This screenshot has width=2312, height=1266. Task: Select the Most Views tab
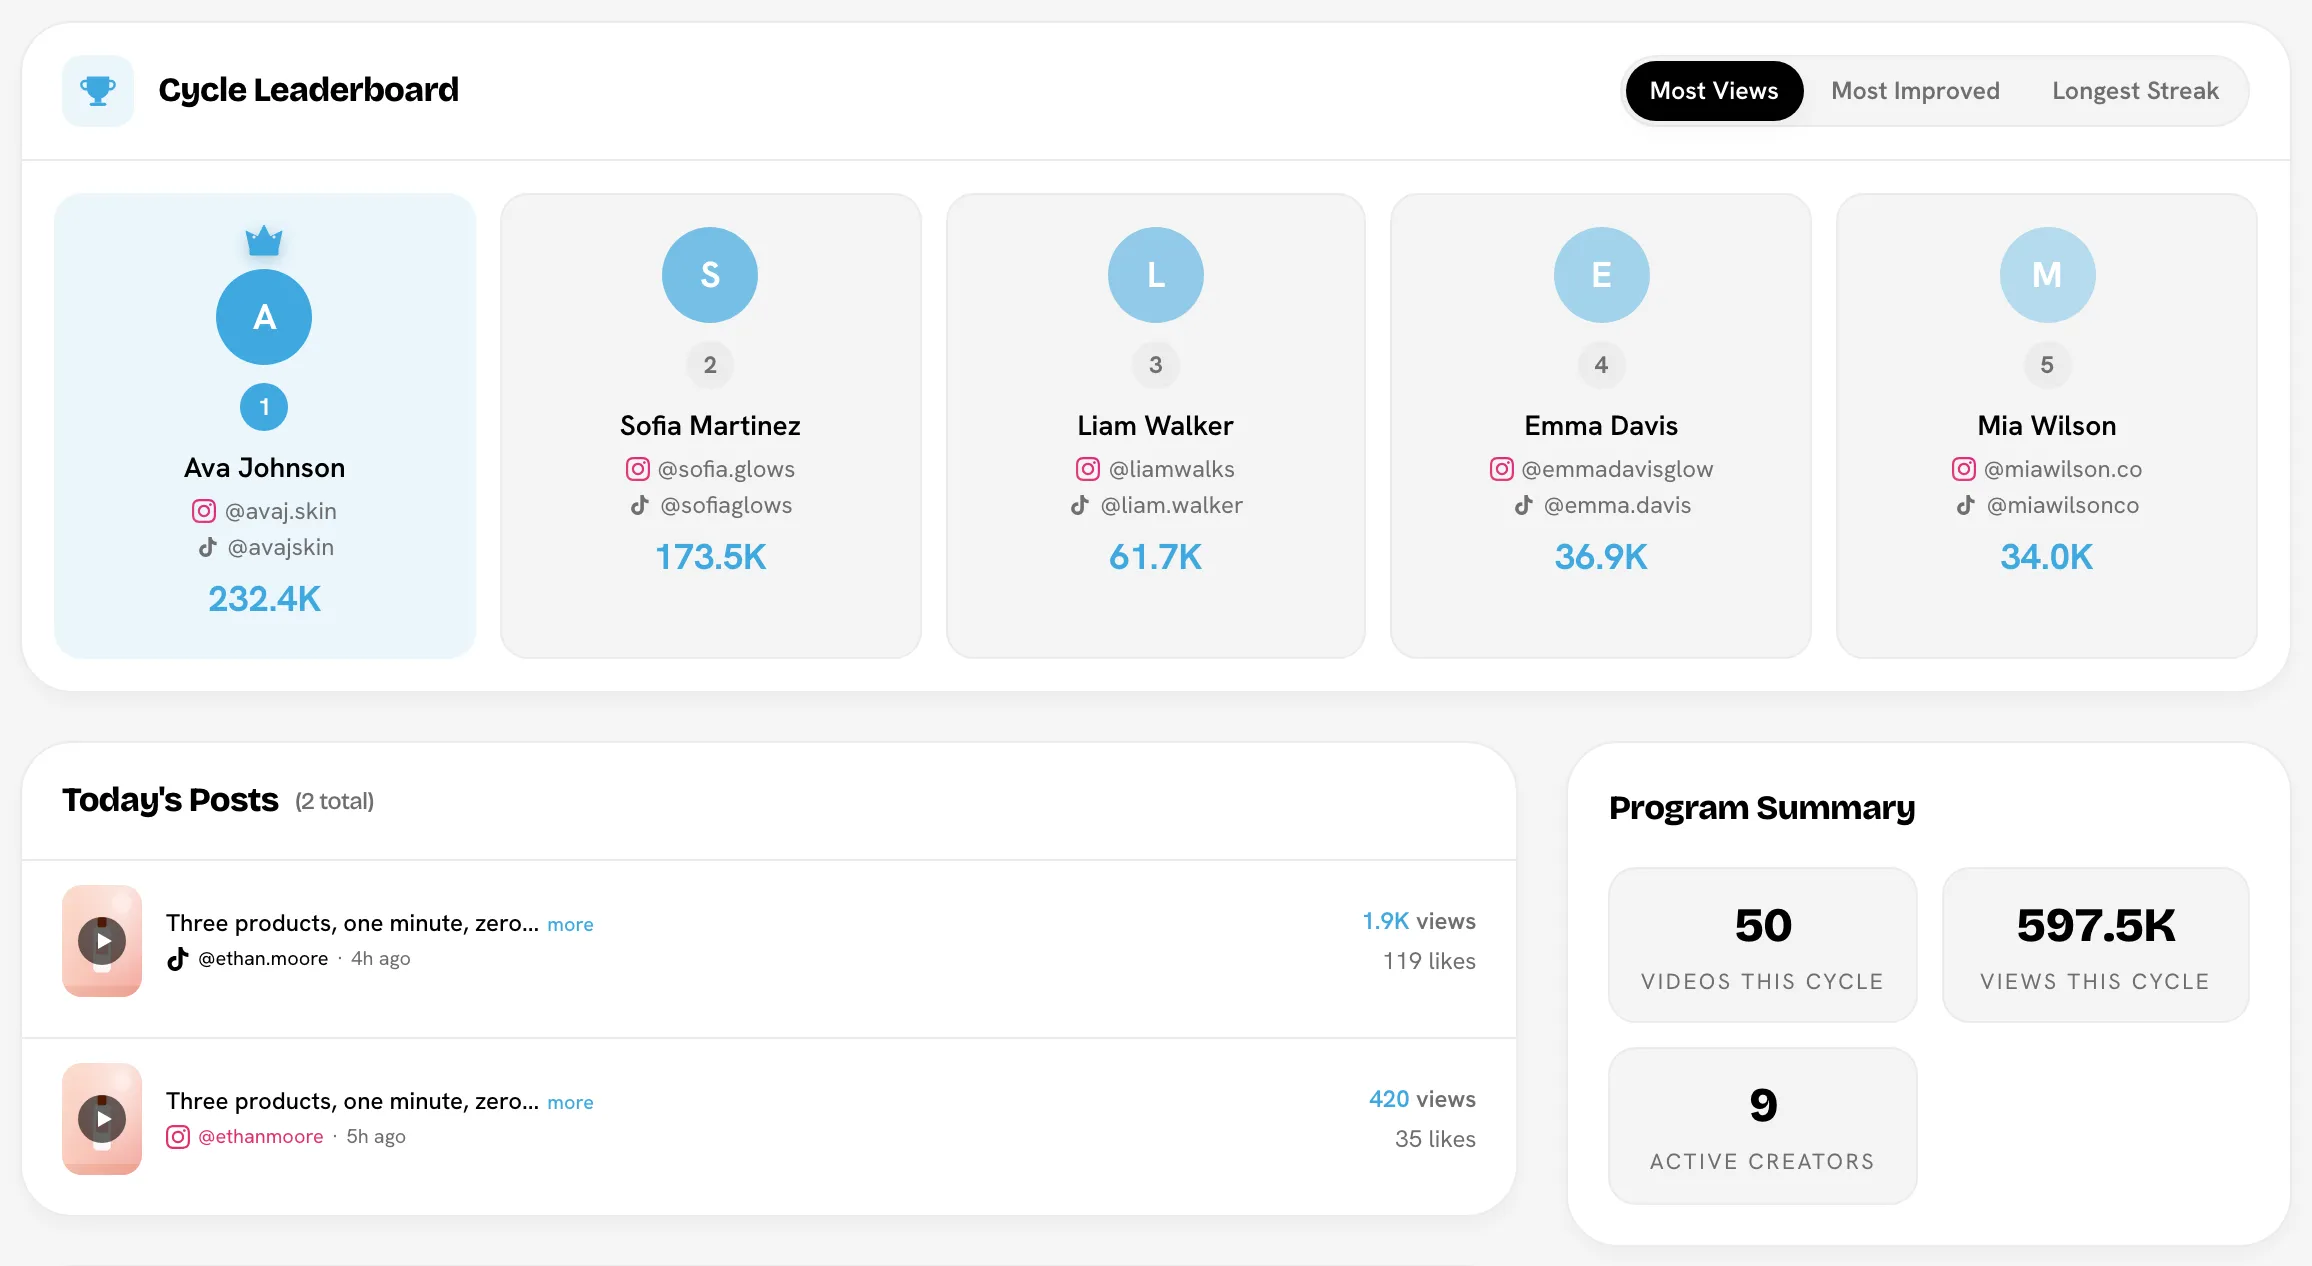tap(1714, 91)
